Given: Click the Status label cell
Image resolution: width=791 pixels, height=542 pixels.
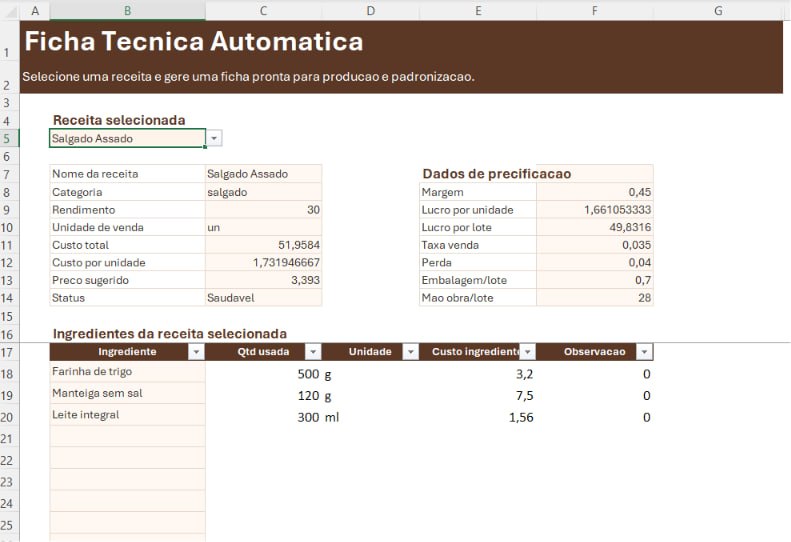Looking at the screenshot, I should point(128,298).
